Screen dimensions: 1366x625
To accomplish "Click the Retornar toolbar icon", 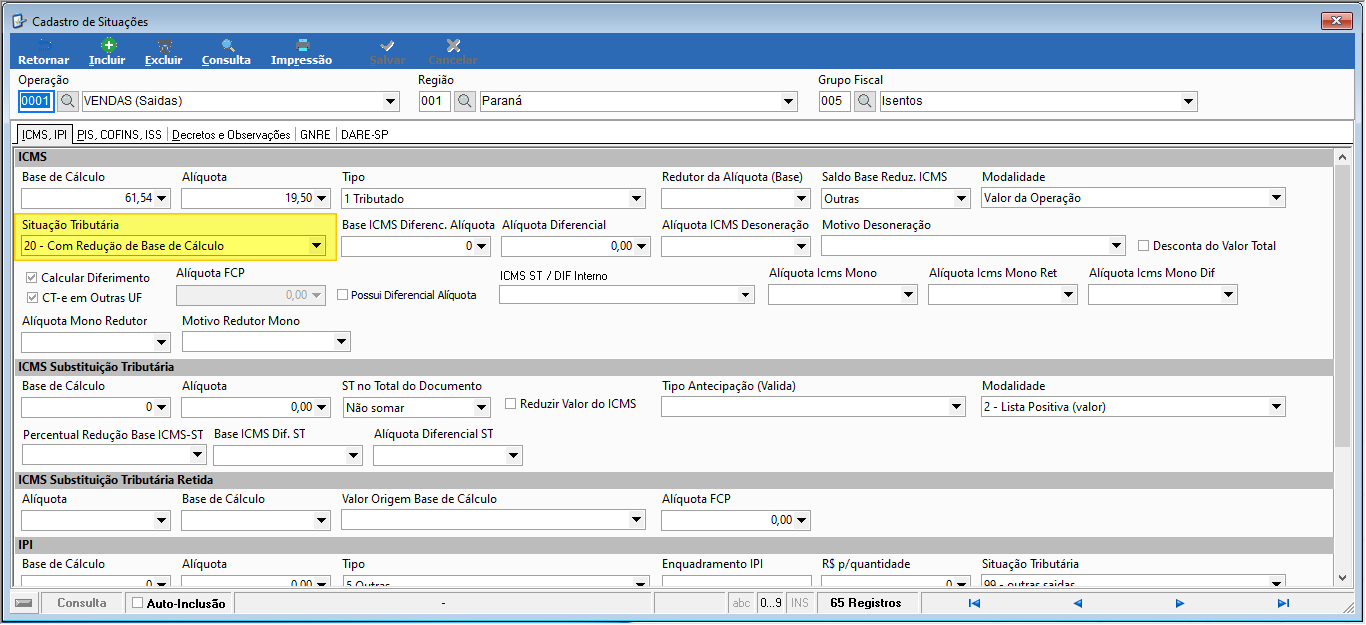I will pos(44,46).
